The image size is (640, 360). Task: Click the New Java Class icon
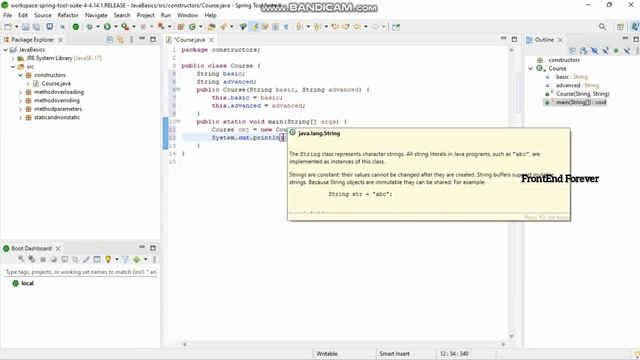click(192, 27)
